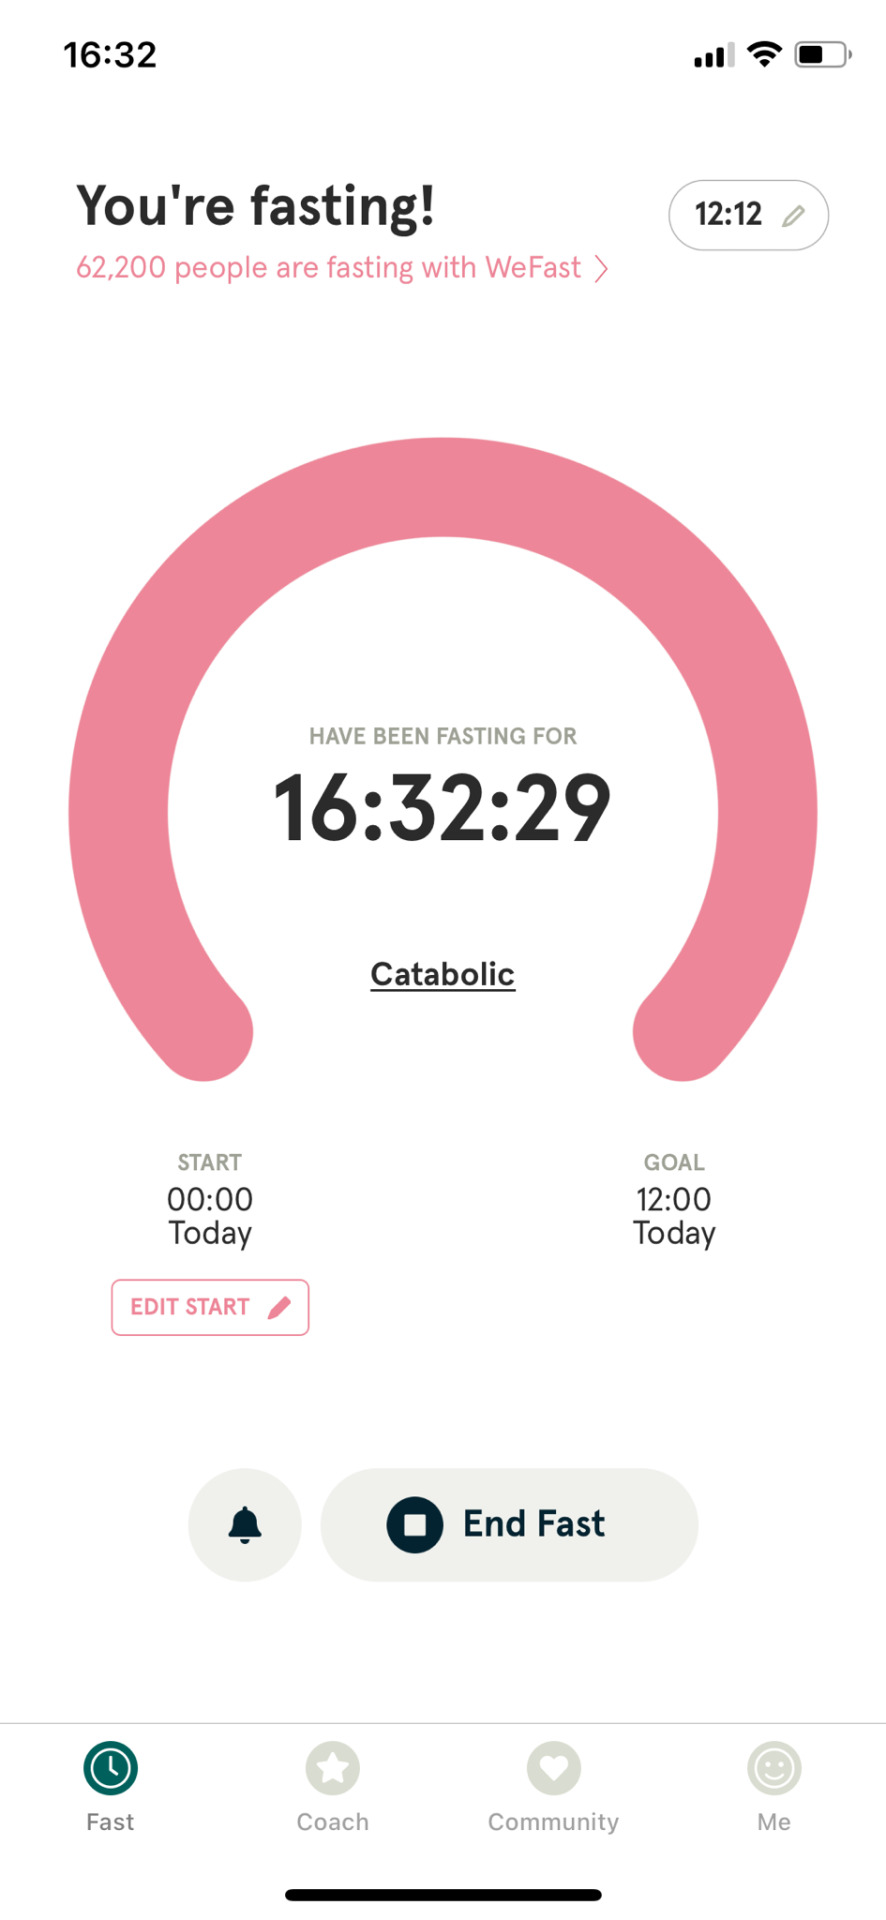Tap the 16:32:29 fasting timer

(443, 808)
